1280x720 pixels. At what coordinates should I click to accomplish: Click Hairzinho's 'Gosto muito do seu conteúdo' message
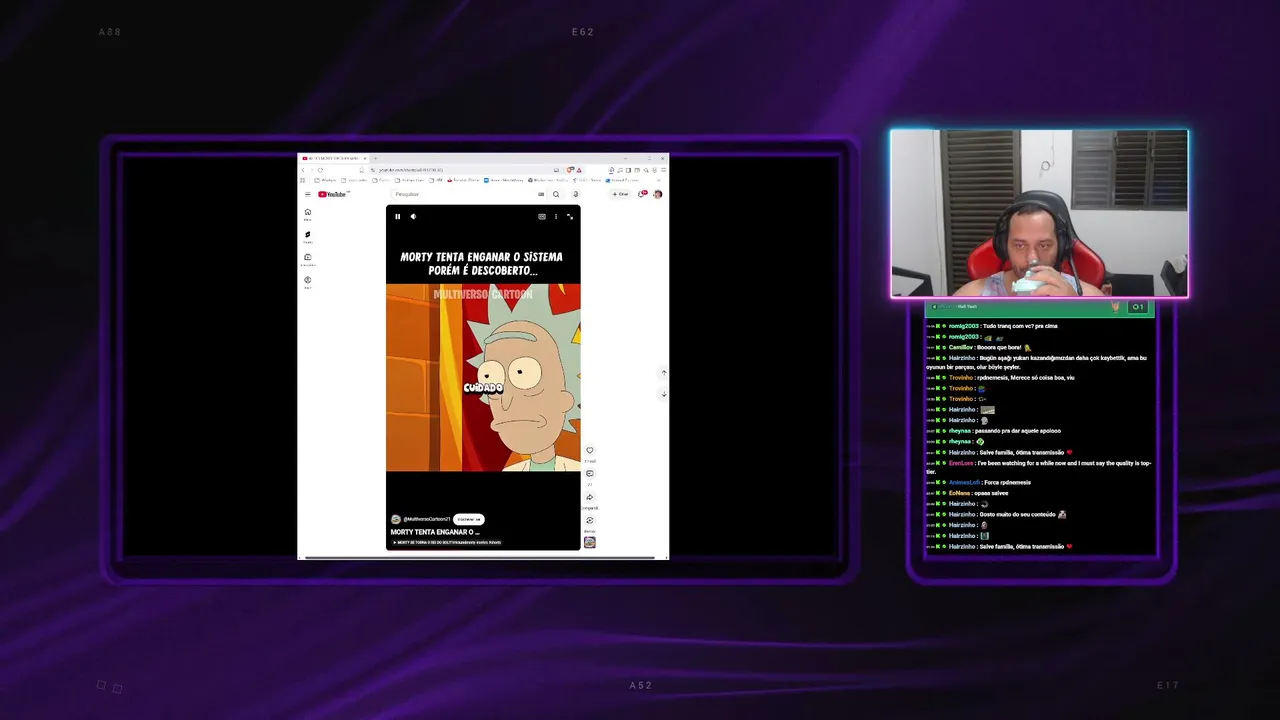coord(1017,515)
